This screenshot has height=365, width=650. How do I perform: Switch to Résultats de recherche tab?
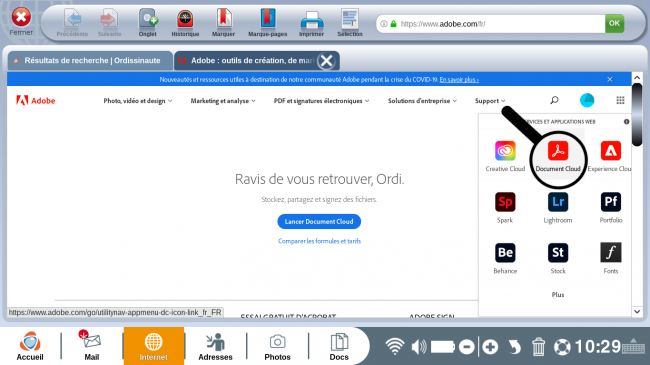90,61
